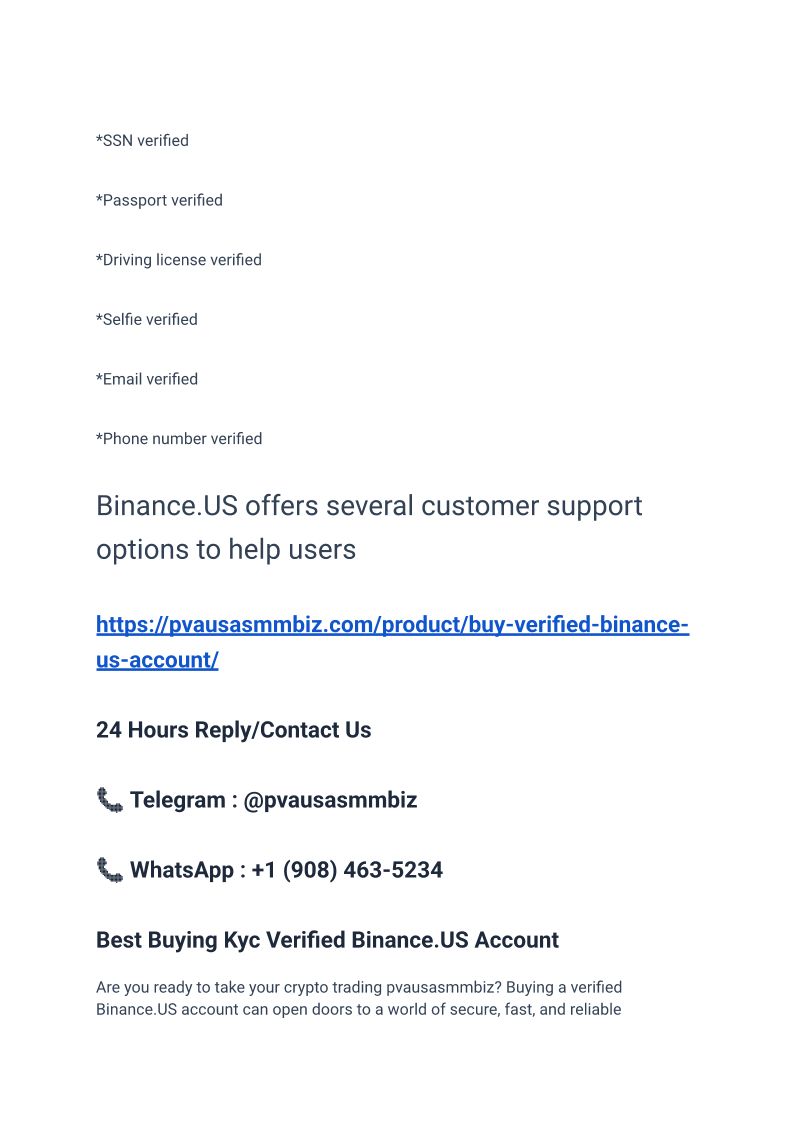This screenshot has height=1123, width=795.
Task: Click the WhatsApp number +1 (908) 463-5234
Action: pyautogui.click(x=347, y=870)
